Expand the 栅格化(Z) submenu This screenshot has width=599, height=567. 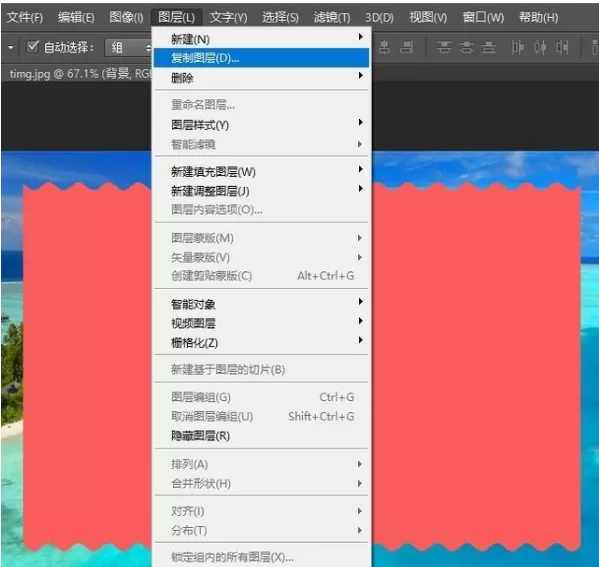[x=261, y=342]
